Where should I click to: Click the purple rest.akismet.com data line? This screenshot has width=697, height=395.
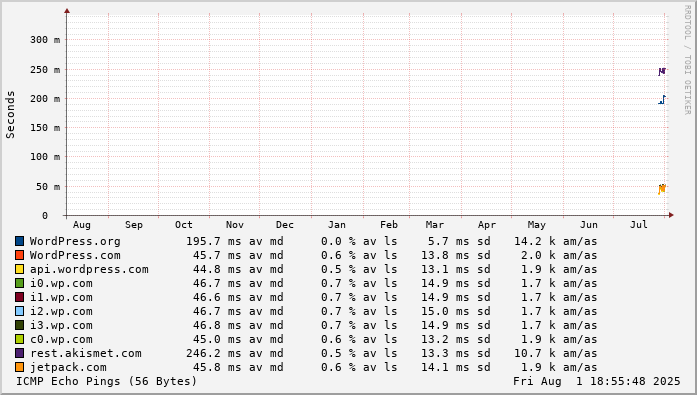tap(662, 71)
